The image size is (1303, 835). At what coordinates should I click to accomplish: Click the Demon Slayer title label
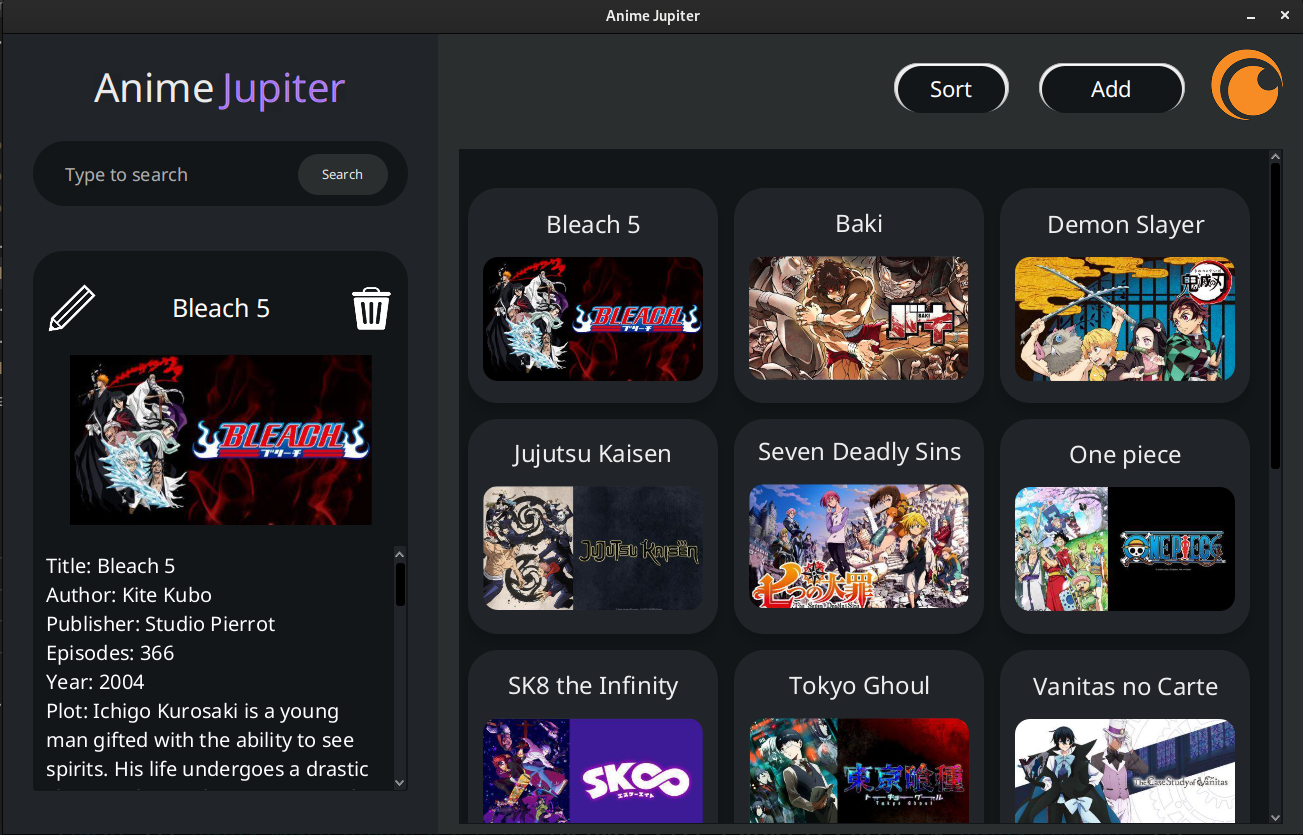pos(1126,225)
